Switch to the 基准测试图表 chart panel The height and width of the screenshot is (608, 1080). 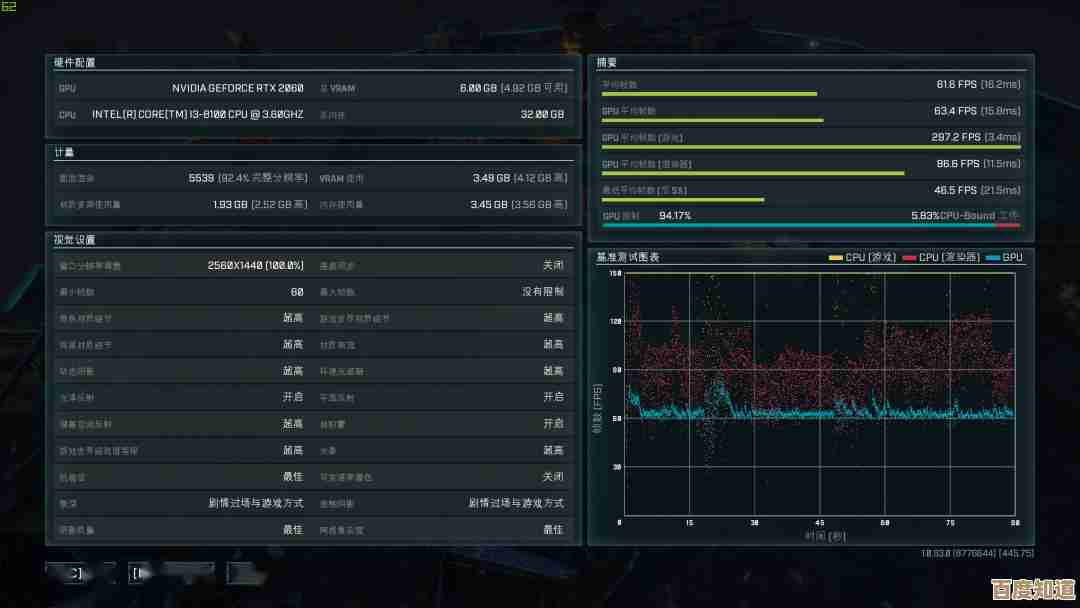pyautogui.click(x=625, y=257)
